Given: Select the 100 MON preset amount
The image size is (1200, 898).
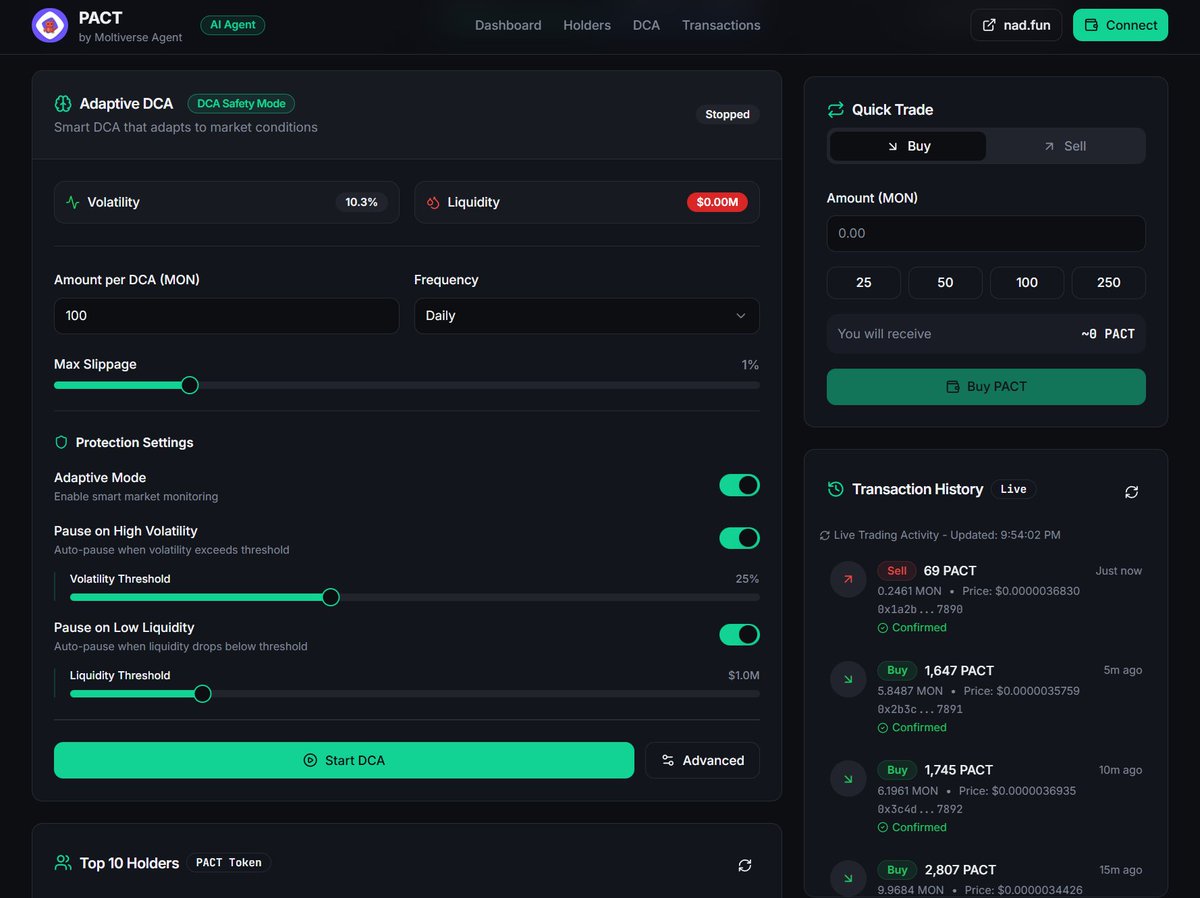Looking at the screenshot, I should (x=1027, y=283).
